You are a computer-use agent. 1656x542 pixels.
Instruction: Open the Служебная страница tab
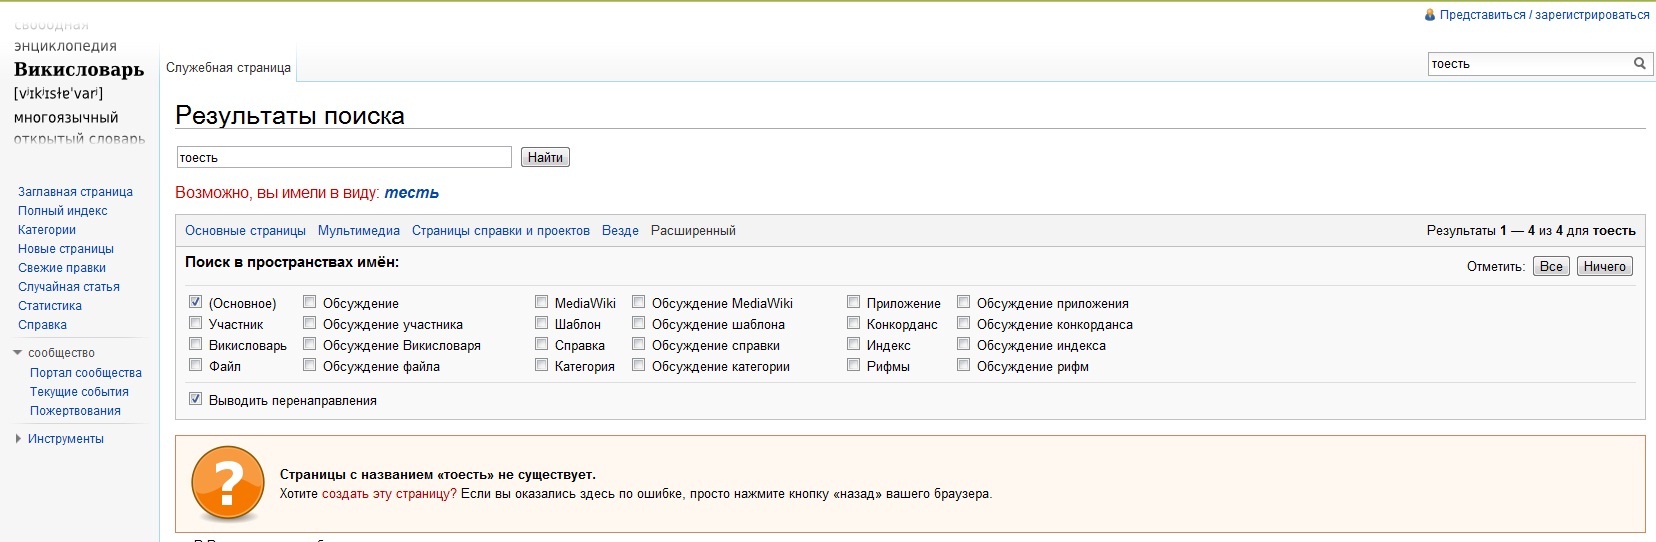tap(228, 68)
